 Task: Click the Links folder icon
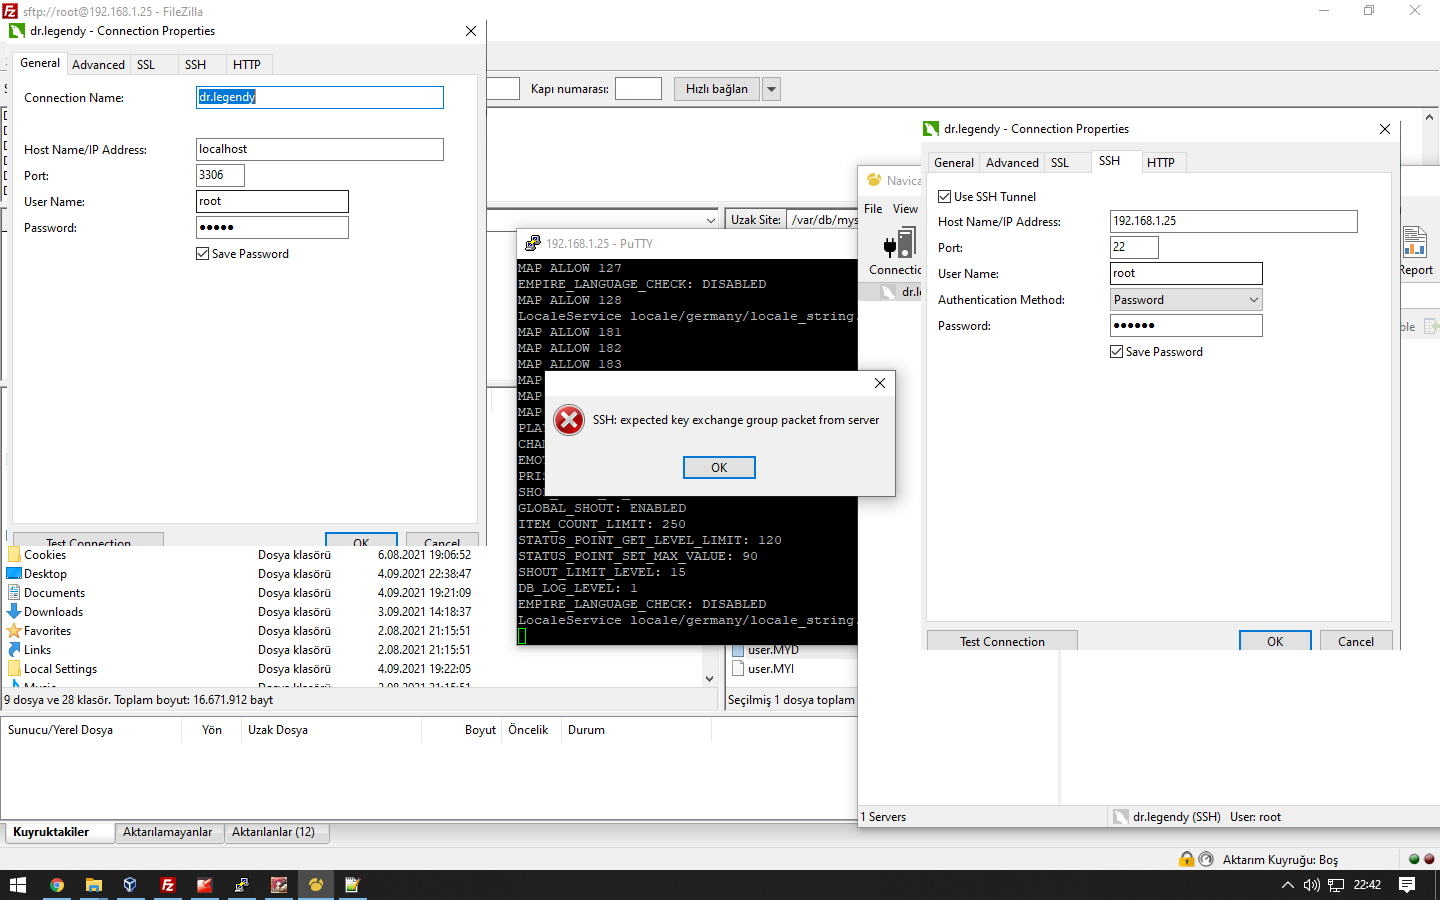click(x=14, y=650)
